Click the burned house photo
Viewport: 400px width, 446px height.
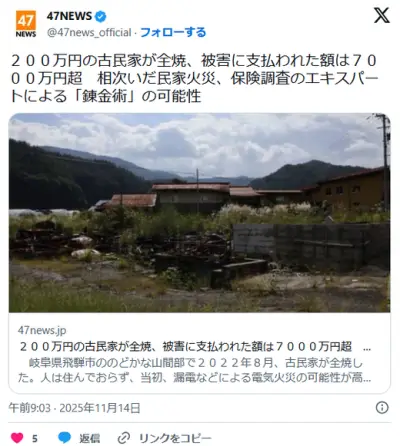pos(199,213)
